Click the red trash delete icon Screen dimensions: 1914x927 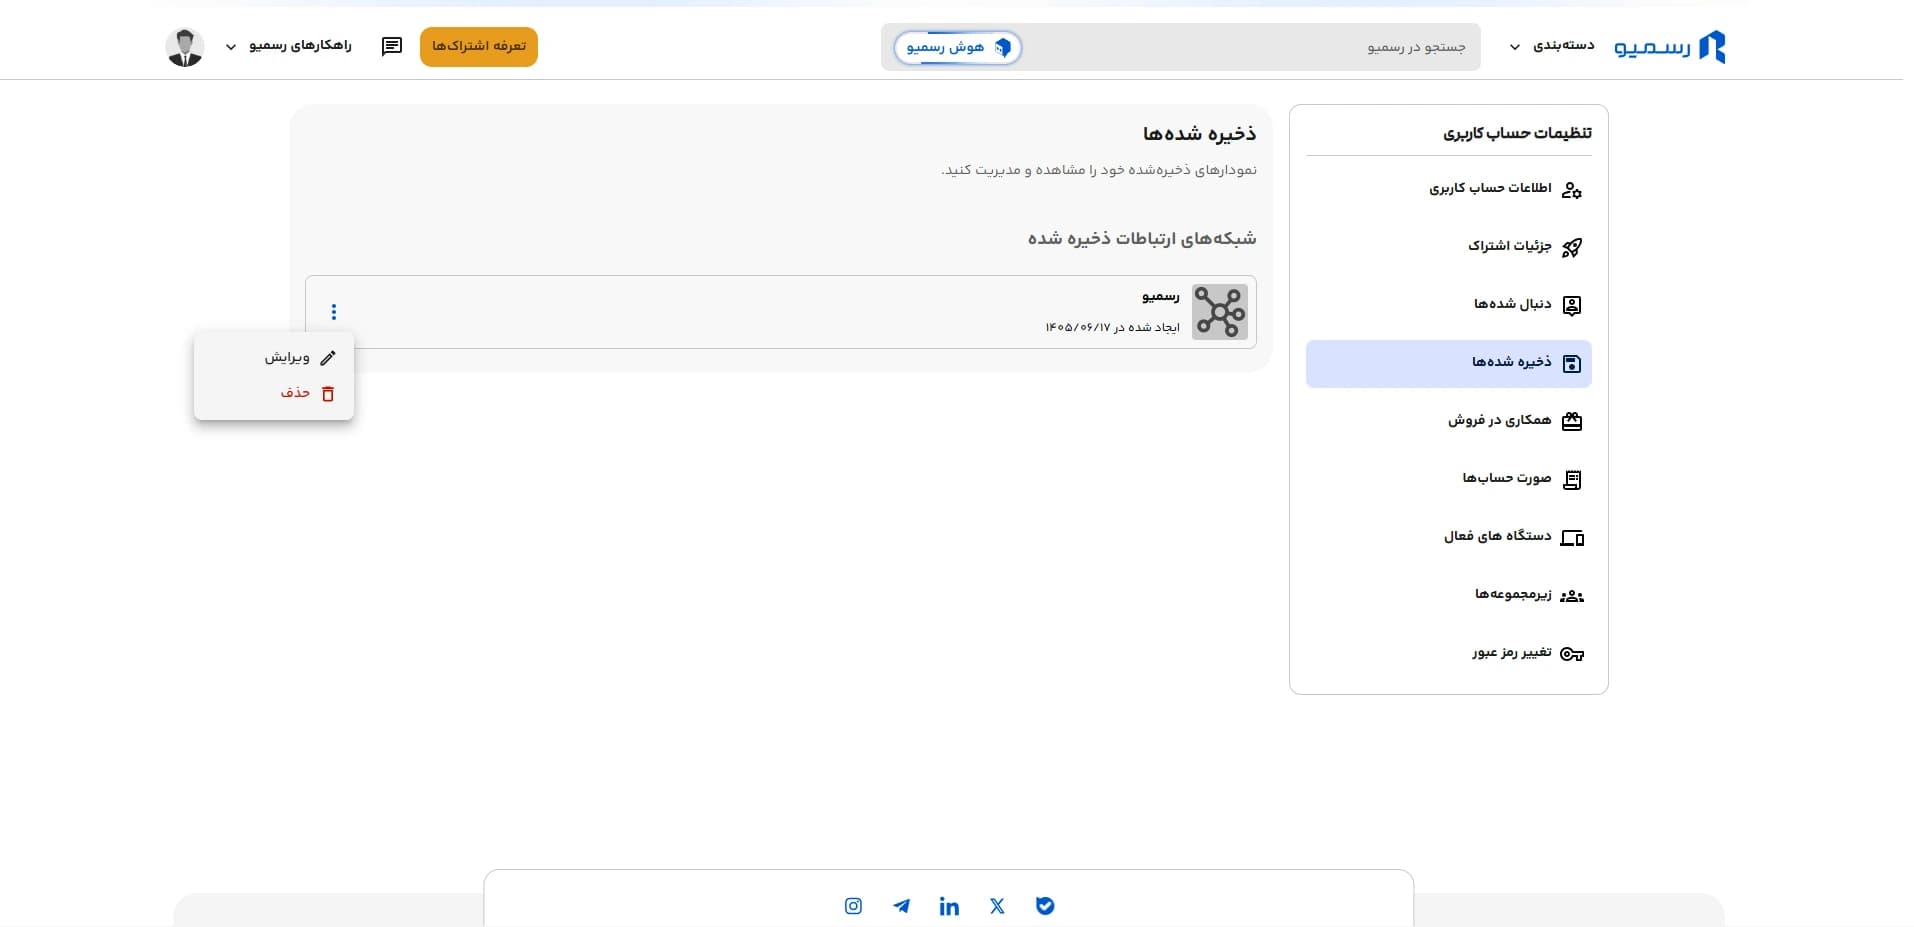pos(327,394)
